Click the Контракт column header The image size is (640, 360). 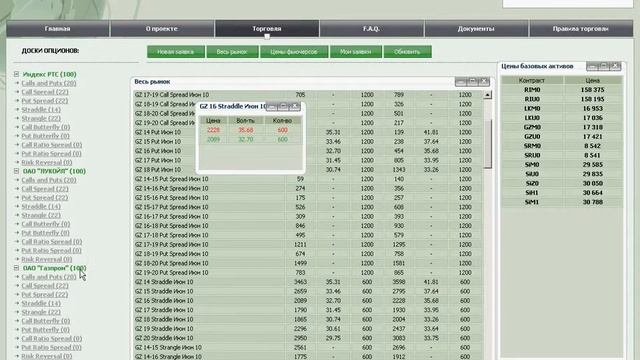532,80
